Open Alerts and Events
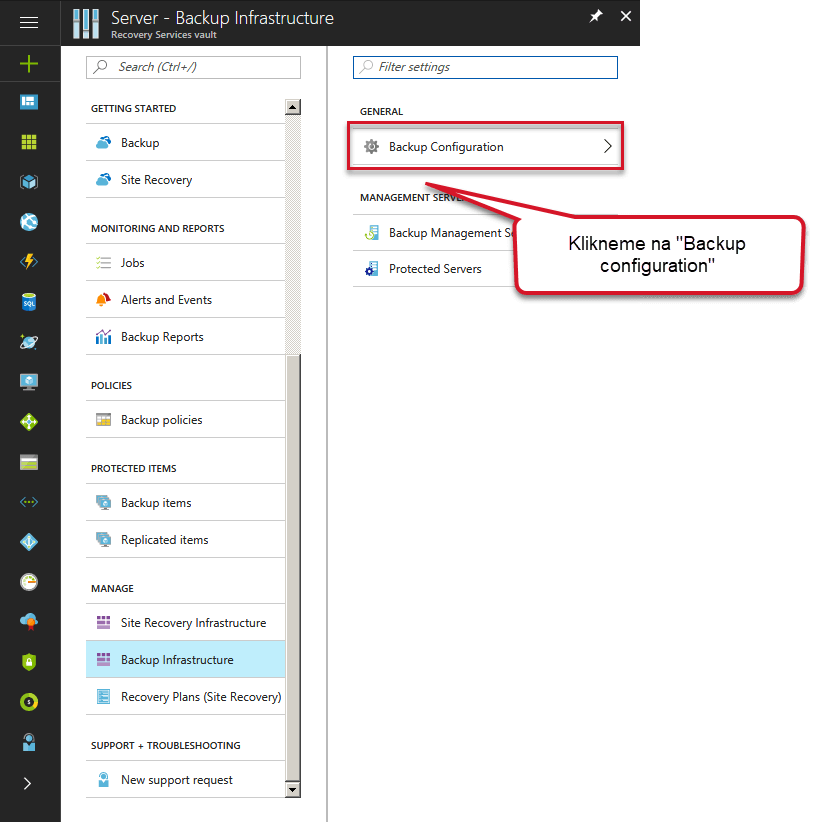Screen dimensions: 815x822 [x=186, y=300]
